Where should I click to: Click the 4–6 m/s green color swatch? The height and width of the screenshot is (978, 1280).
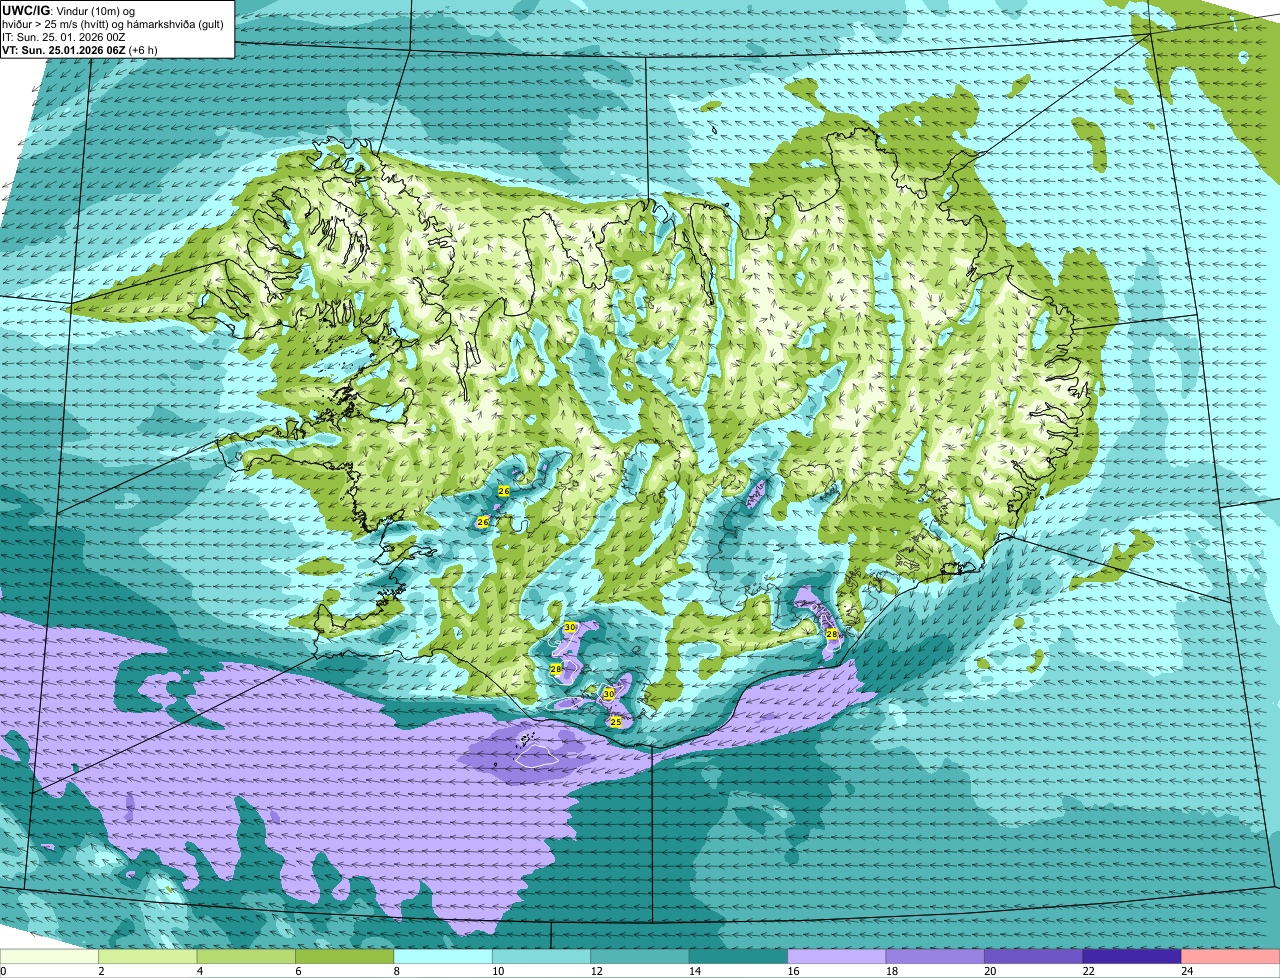(246, 957)
